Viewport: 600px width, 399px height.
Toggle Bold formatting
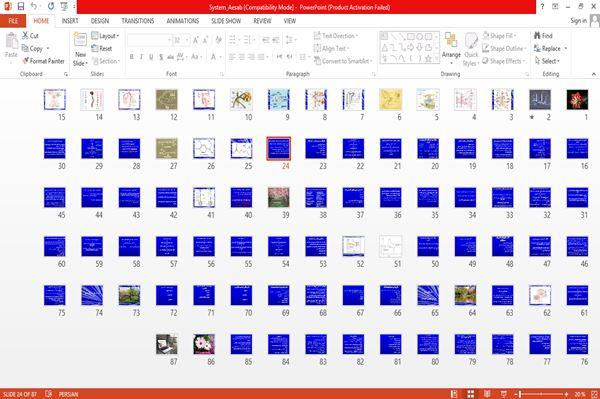132,57
